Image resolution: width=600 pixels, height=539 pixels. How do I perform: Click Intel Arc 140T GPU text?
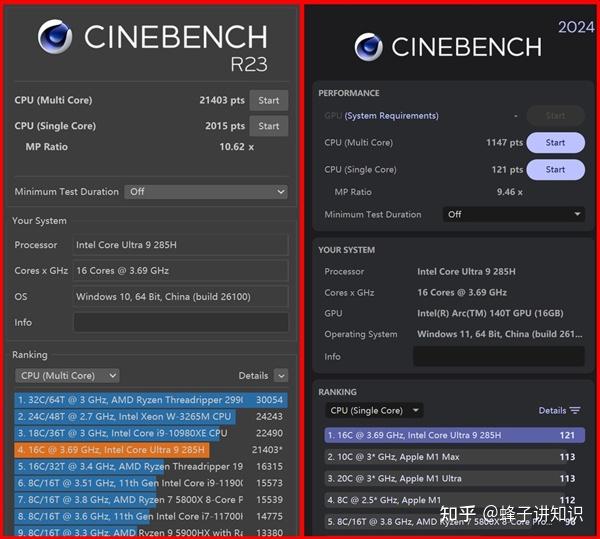coord(490,313)
